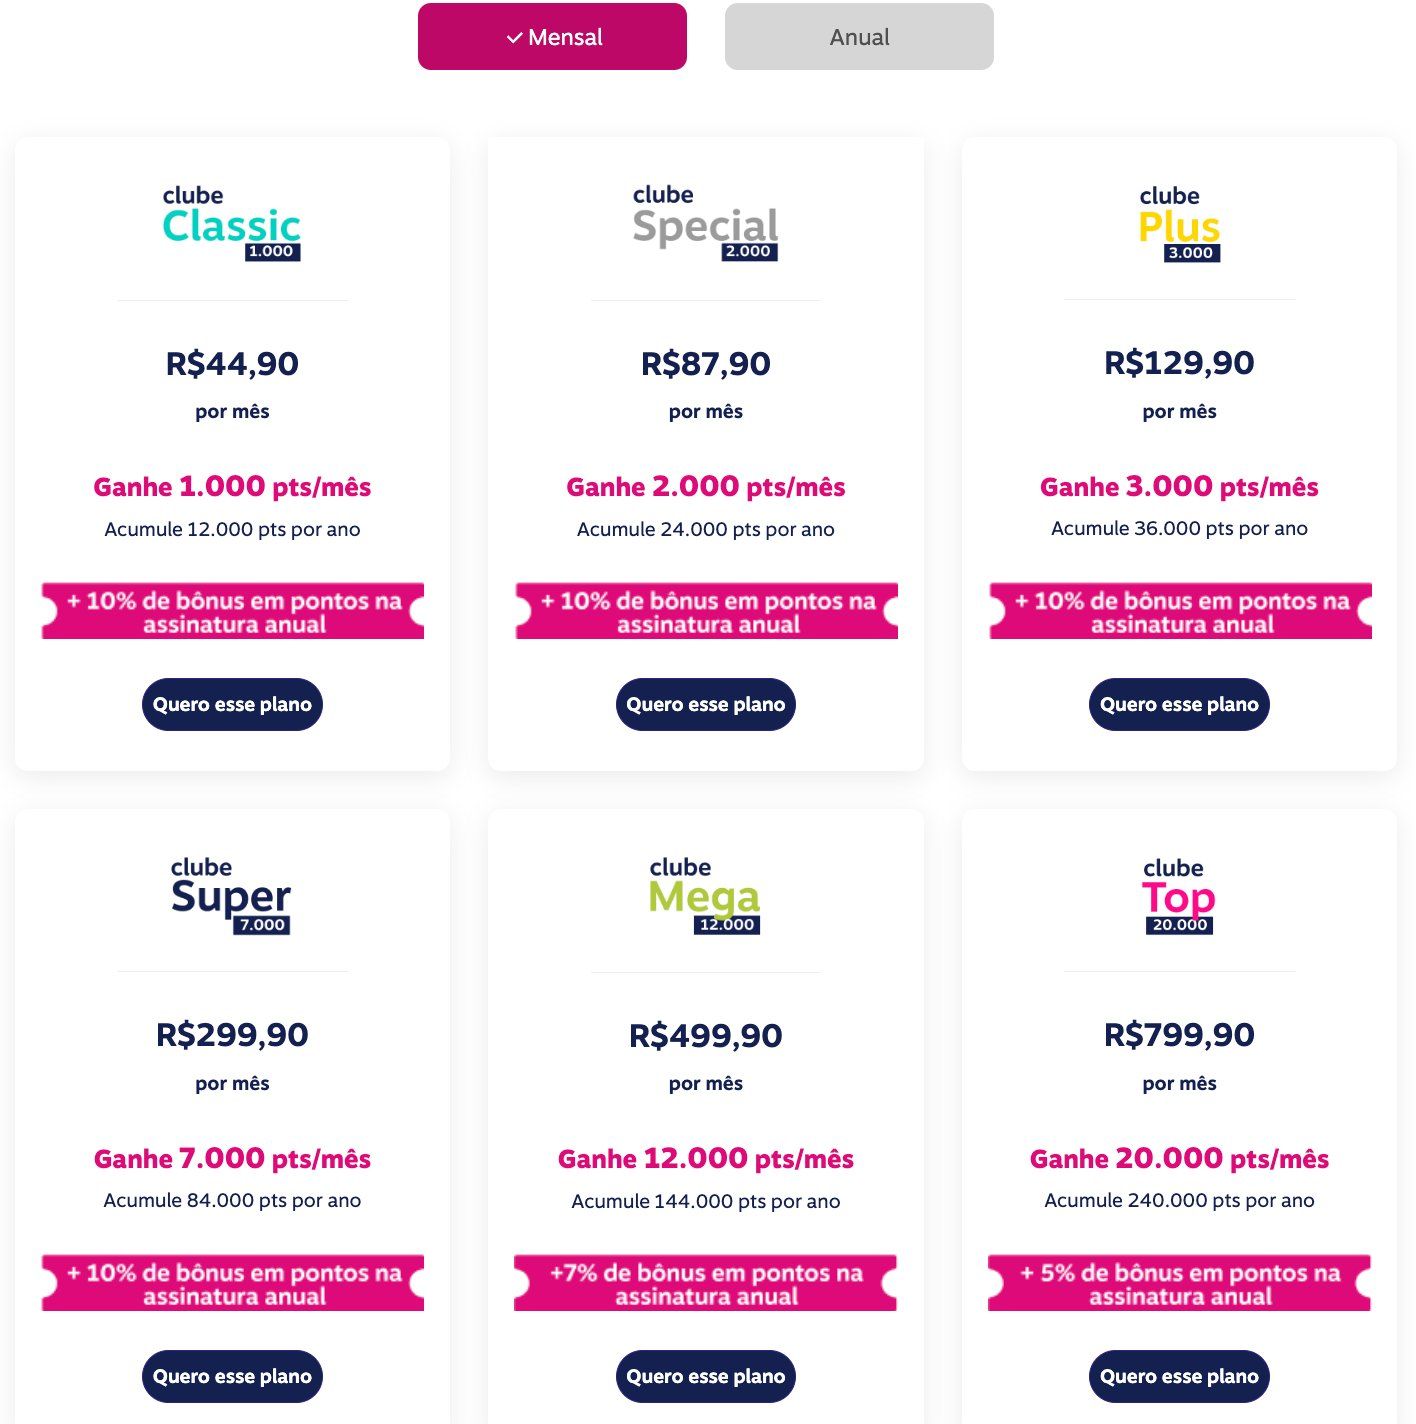Click the clube Special 2.000 logo
Viewport: 1416px width, 1424px height.
705,223
